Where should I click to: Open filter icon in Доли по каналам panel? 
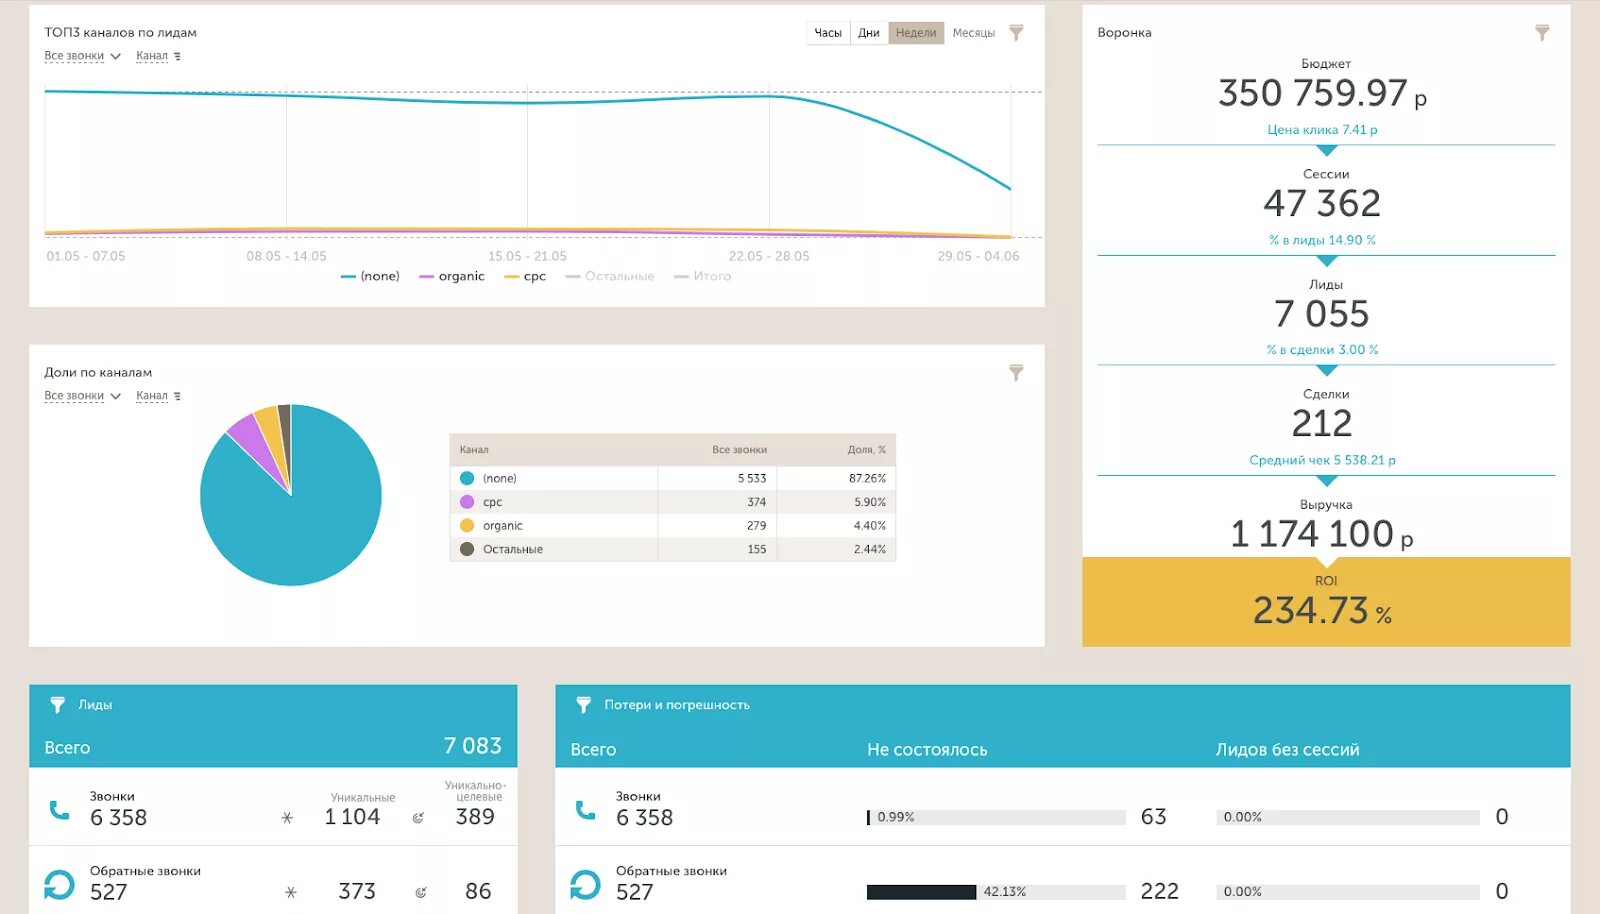coord(1016,373)
